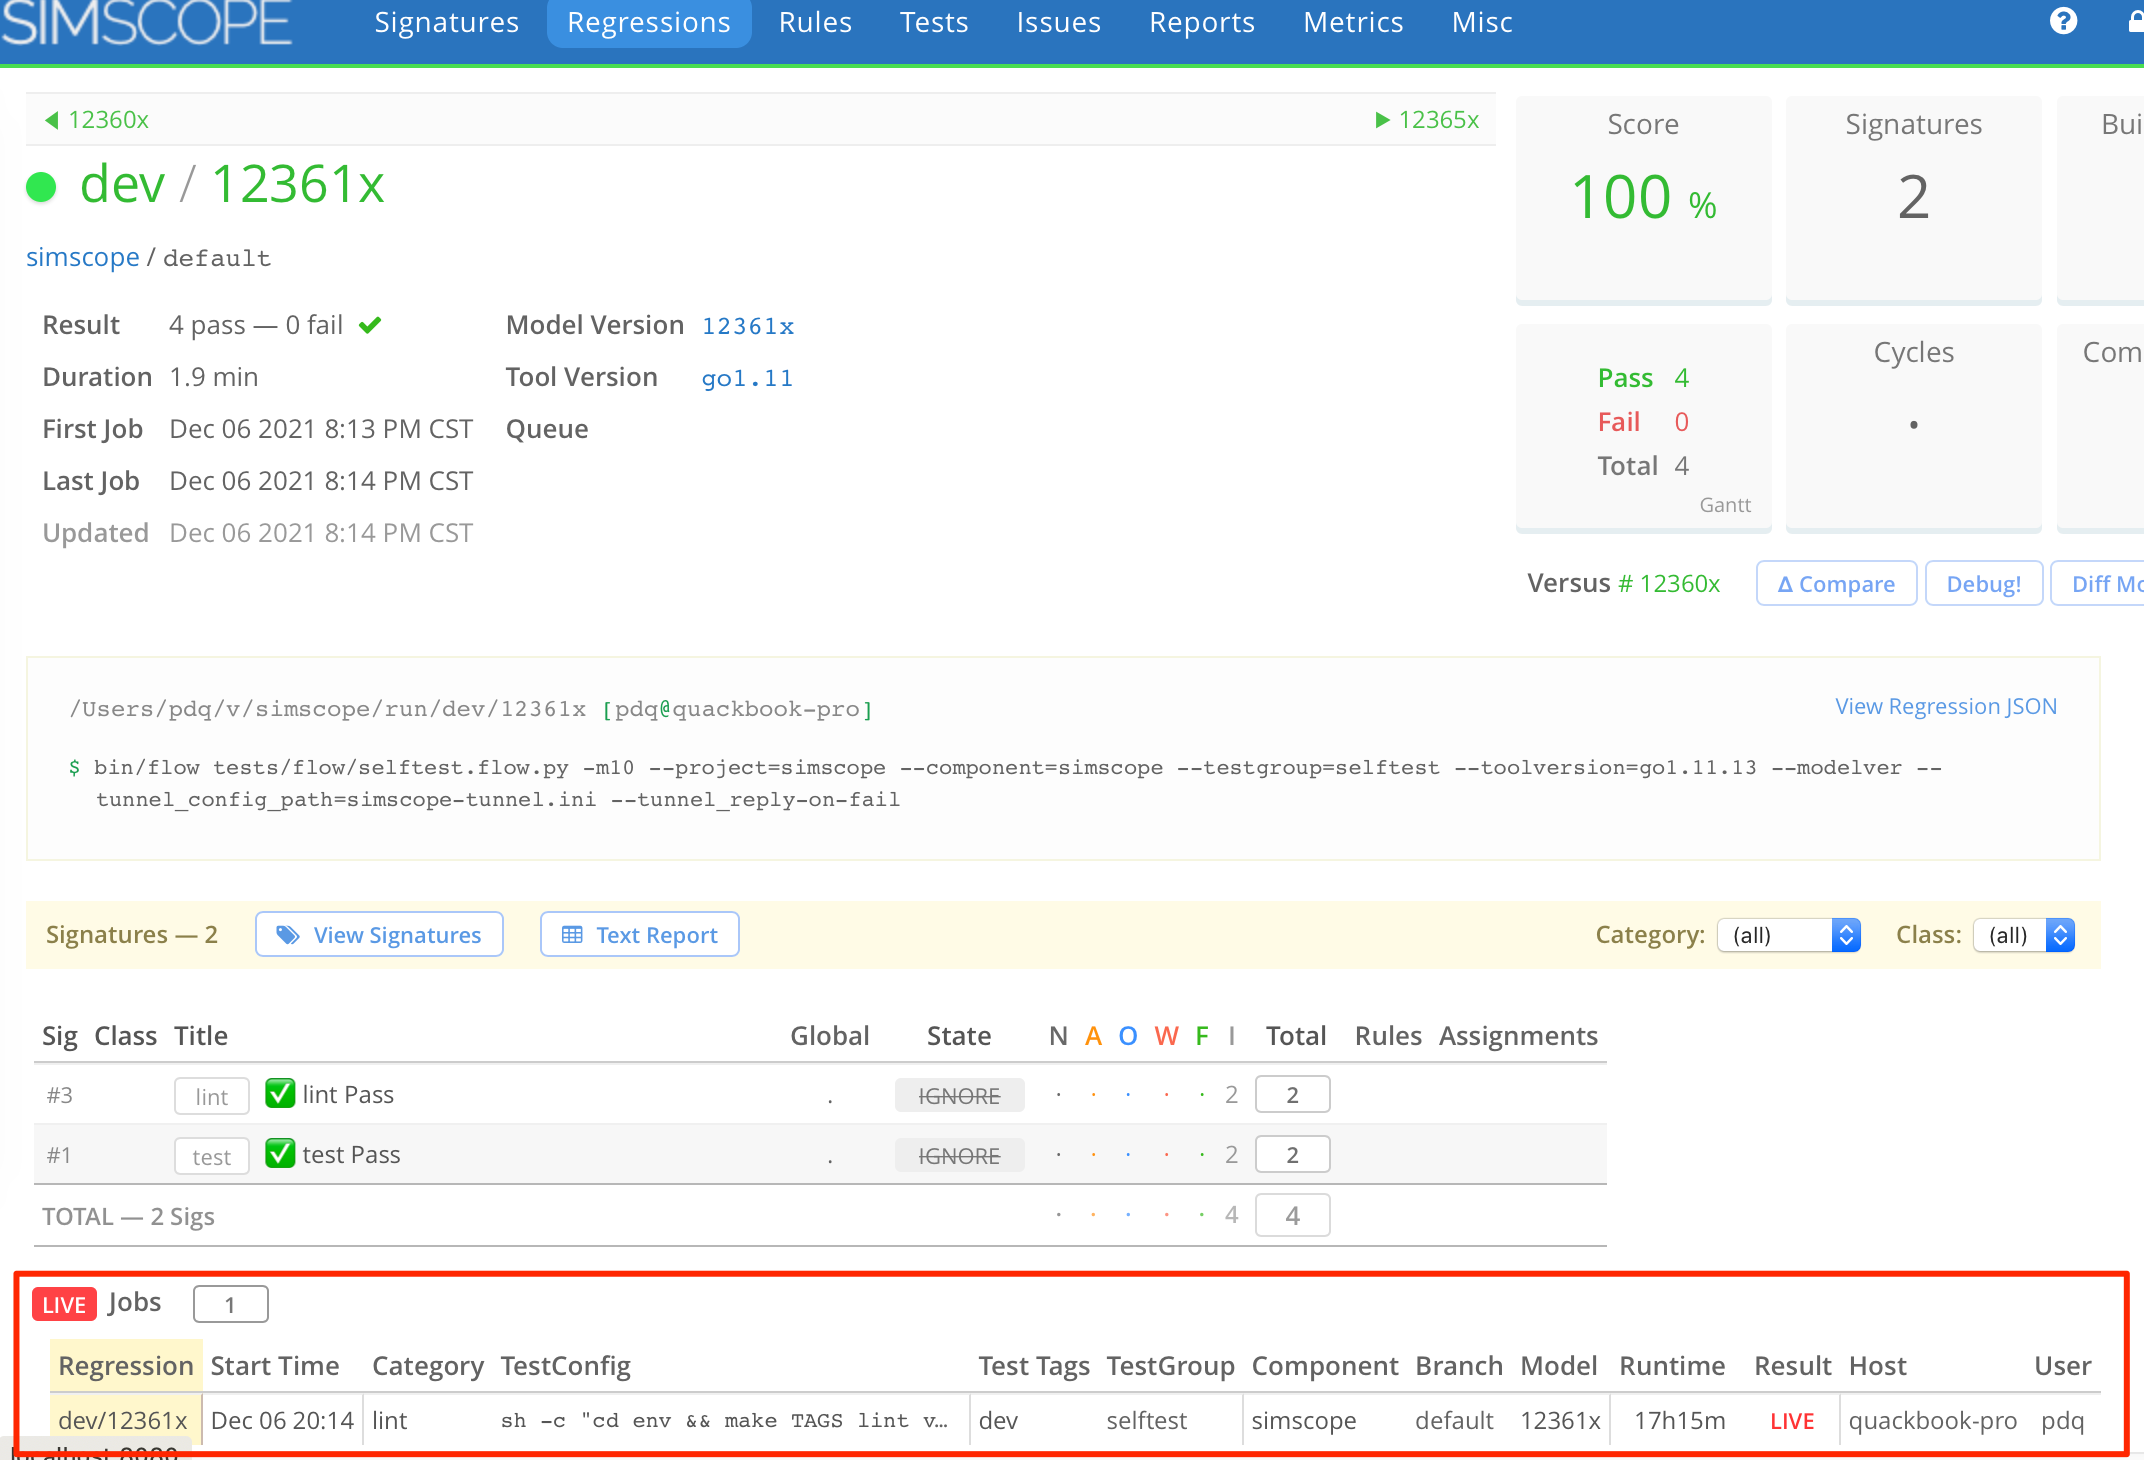2144x1460 pixels.
Task: Sort by Start Time column
Action: point(275,1366)
